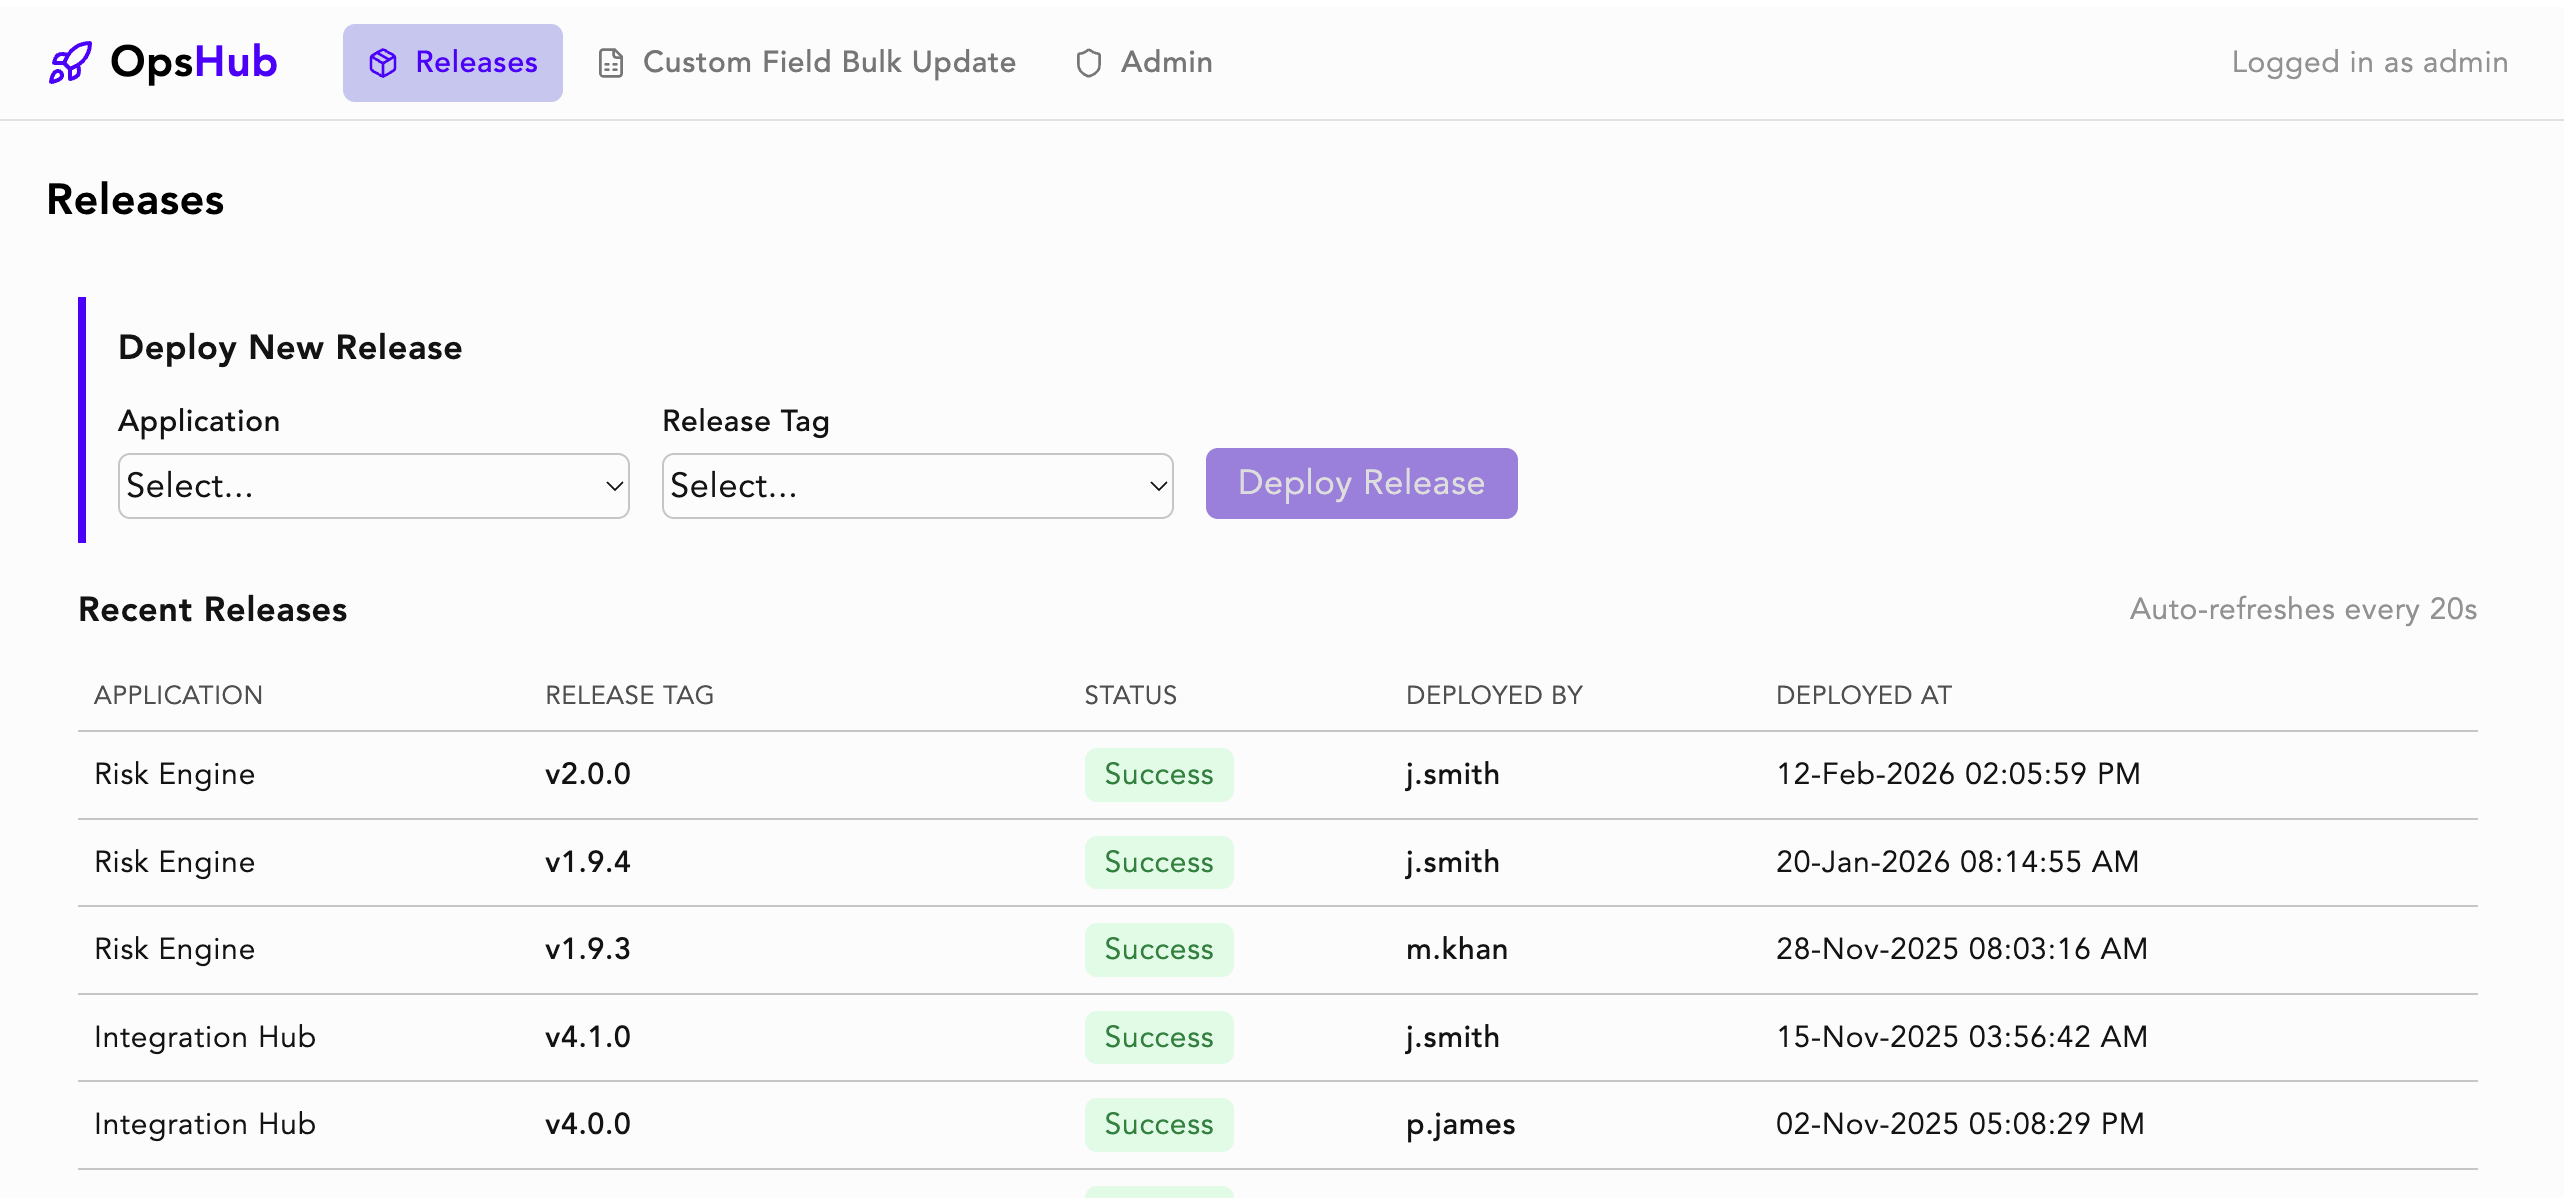Screen dimensions: 2564x1198
Task: Click the shield icon next to Admin
Action: coord(1089,62)
